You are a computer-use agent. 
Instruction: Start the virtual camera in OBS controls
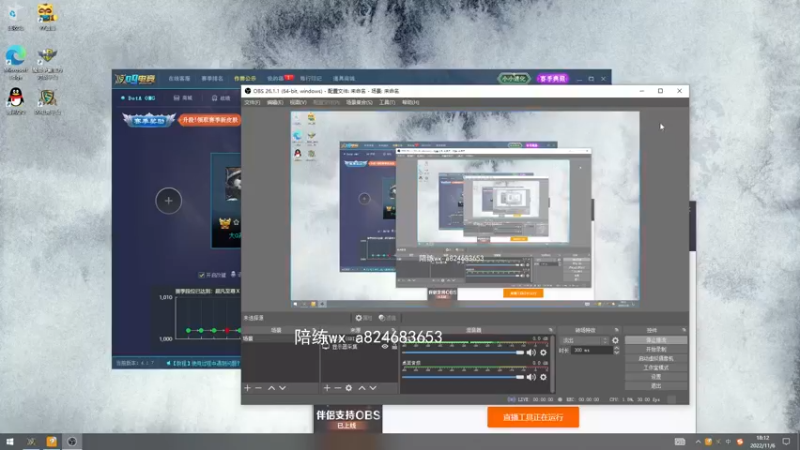coord(656,359)
